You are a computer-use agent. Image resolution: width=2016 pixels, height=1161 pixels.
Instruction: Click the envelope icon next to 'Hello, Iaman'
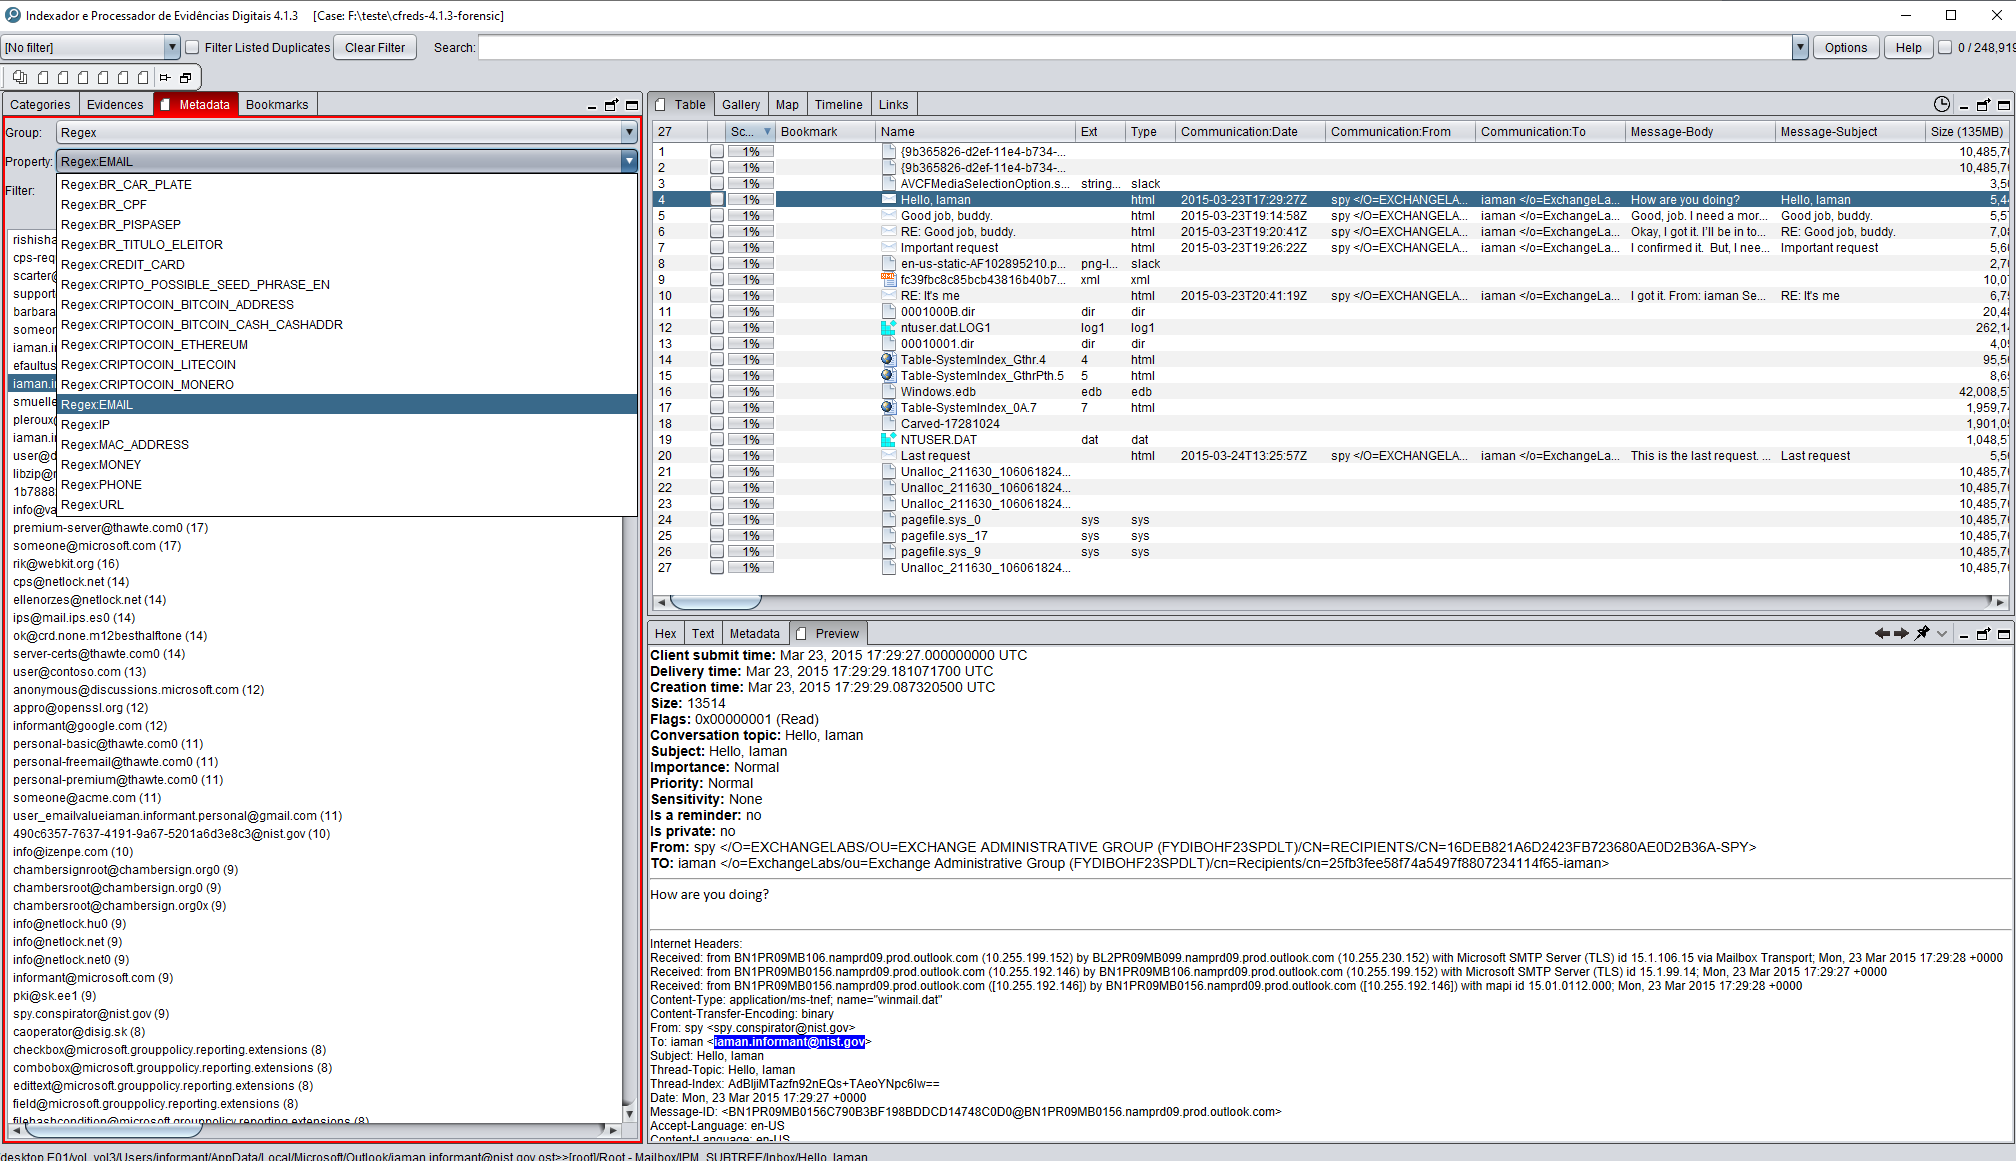[x=888, y=199]
